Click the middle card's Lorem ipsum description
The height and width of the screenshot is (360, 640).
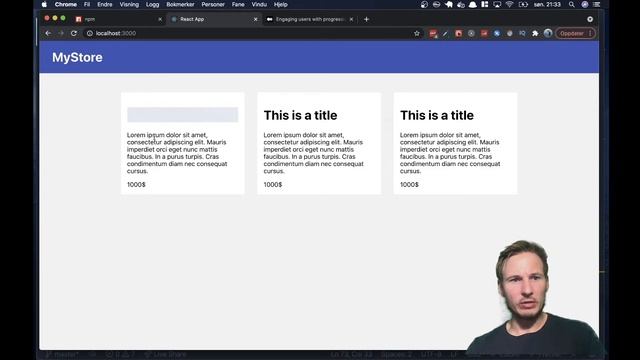click(313, 153)
